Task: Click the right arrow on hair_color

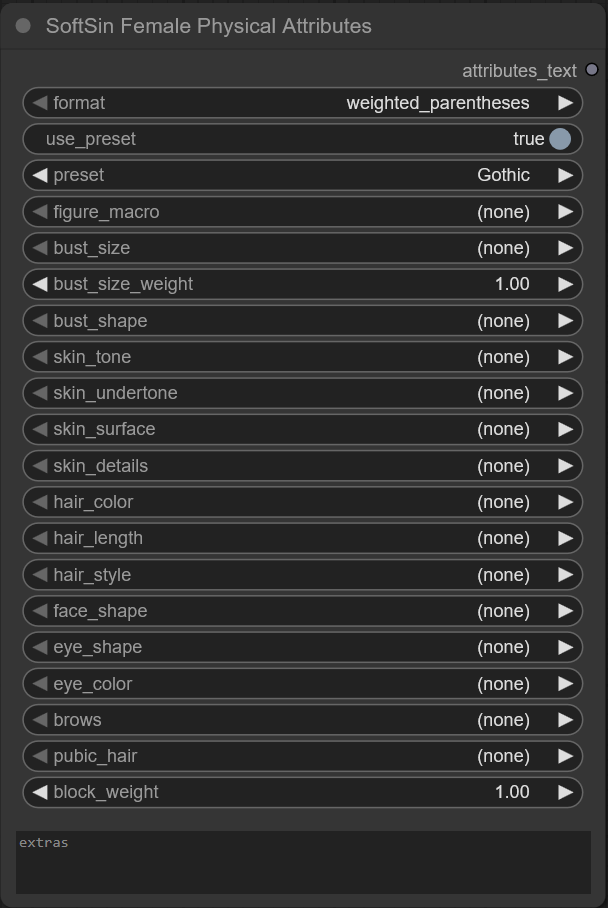Action: point(566,502)
